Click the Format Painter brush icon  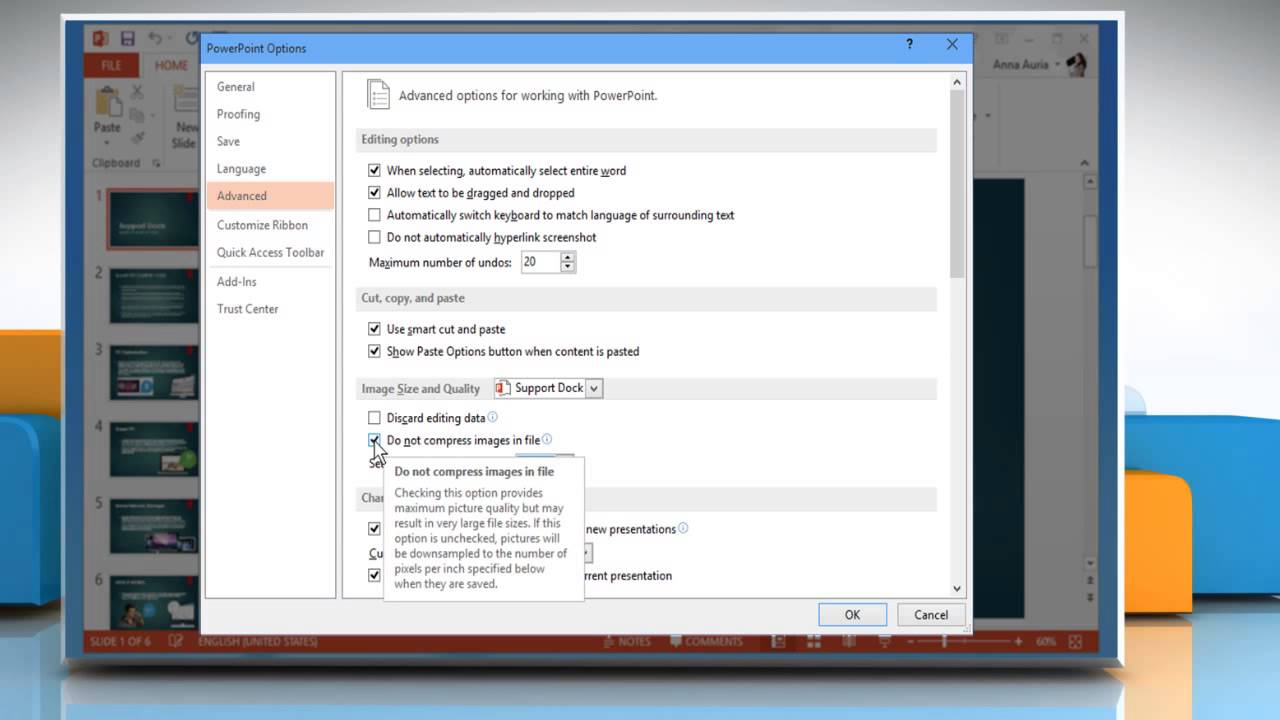tap(138, 138)
